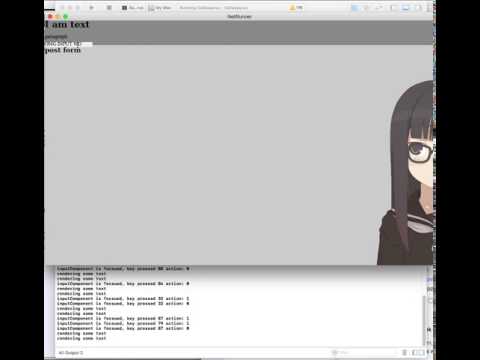Open the destination My Mac selector

[160, 7]
